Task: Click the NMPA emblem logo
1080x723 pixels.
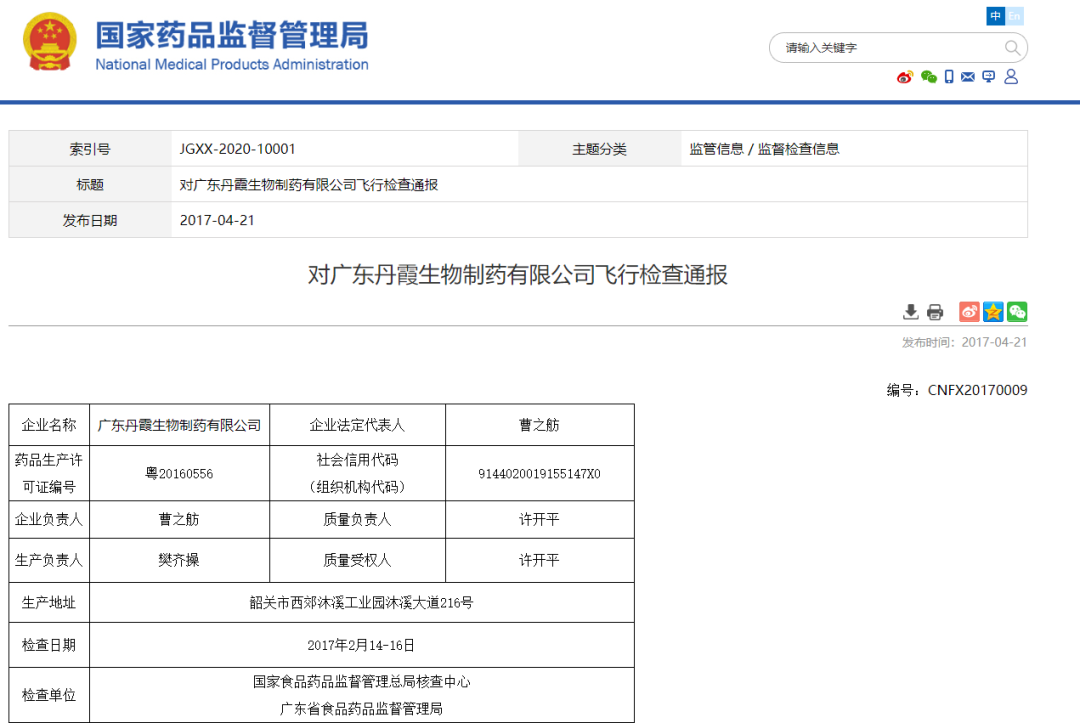Action: (x=48, y=44)
